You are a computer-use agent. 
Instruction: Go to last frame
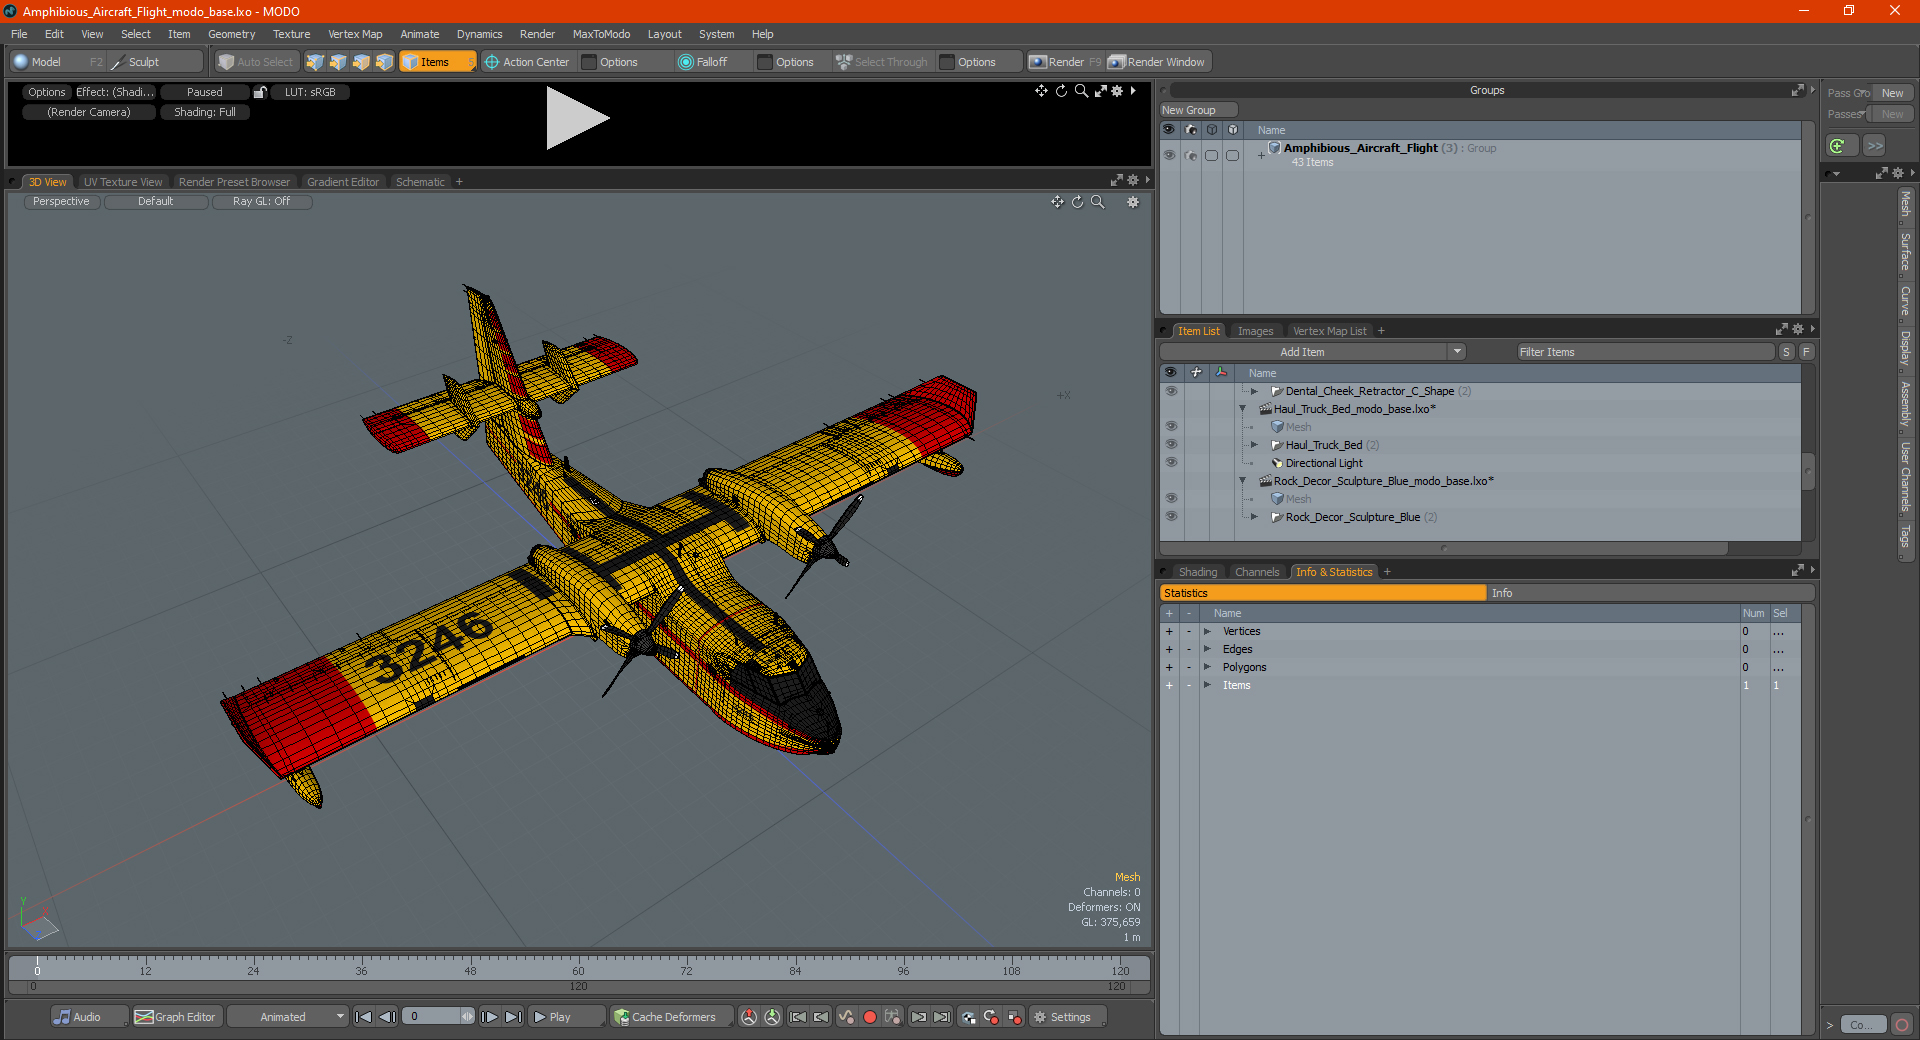pos(513,1017)
